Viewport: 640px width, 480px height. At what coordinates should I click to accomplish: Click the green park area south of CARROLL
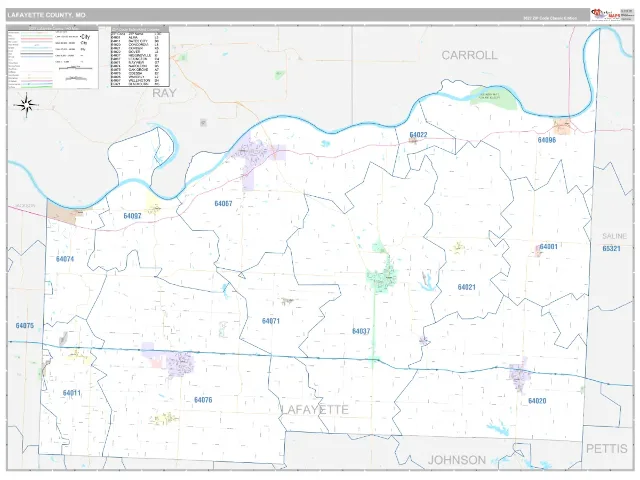[x=492, y=98]
